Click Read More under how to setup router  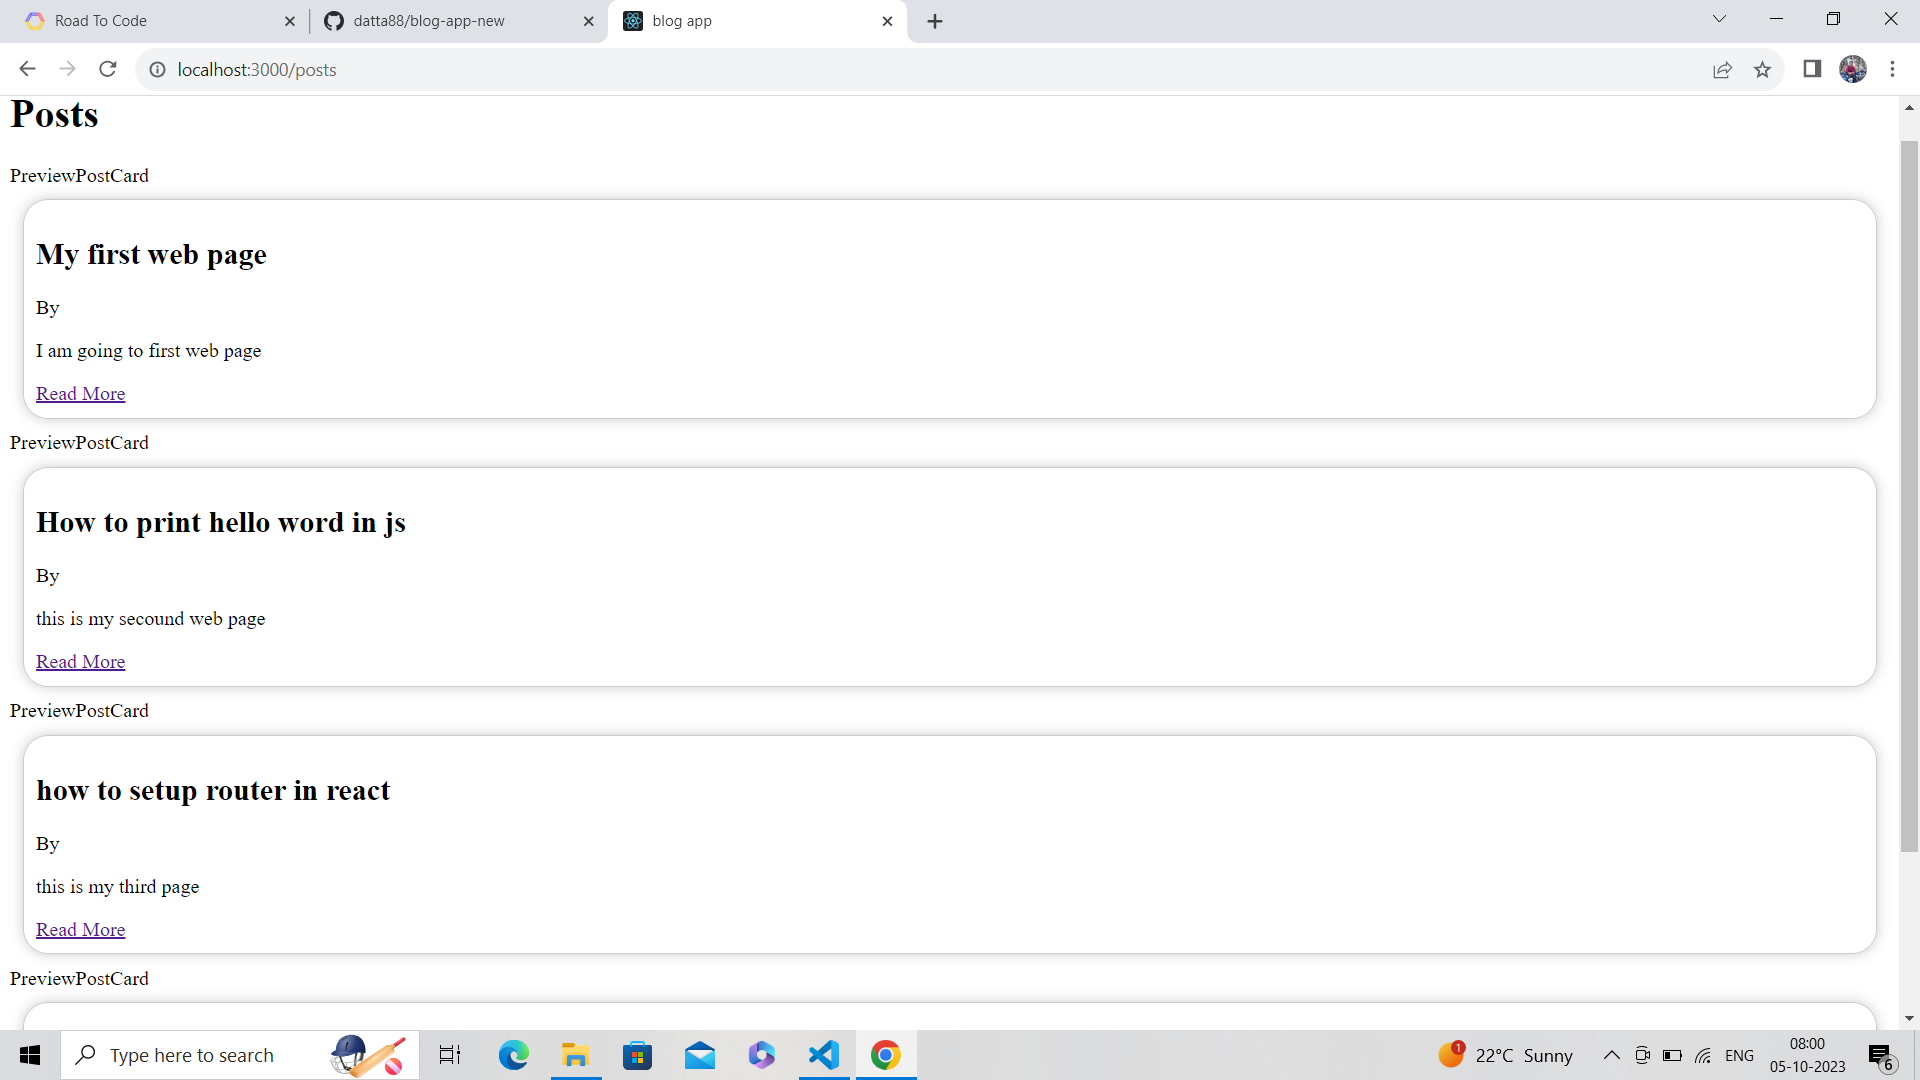[x=80, y=929]
